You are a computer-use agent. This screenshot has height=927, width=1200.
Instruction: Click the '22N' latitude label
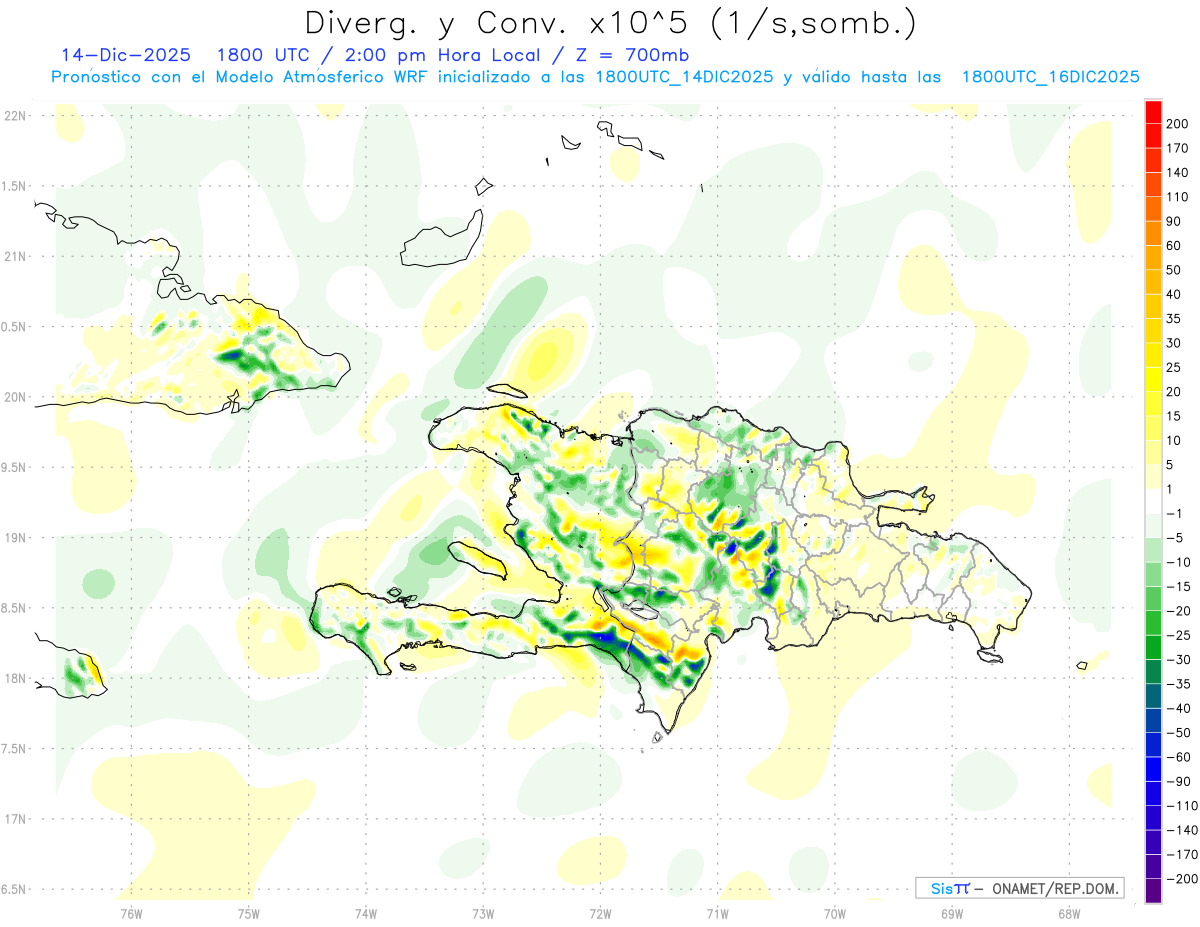(14, 116)
